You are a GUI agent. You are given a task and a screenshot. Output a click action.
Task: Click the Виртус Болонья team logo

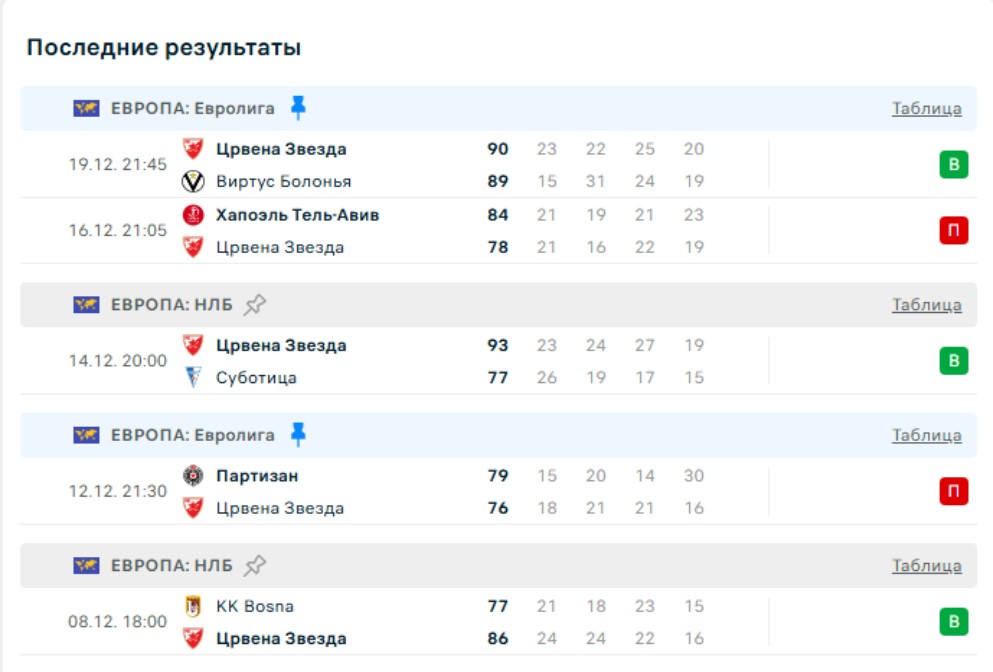point(193,182)
